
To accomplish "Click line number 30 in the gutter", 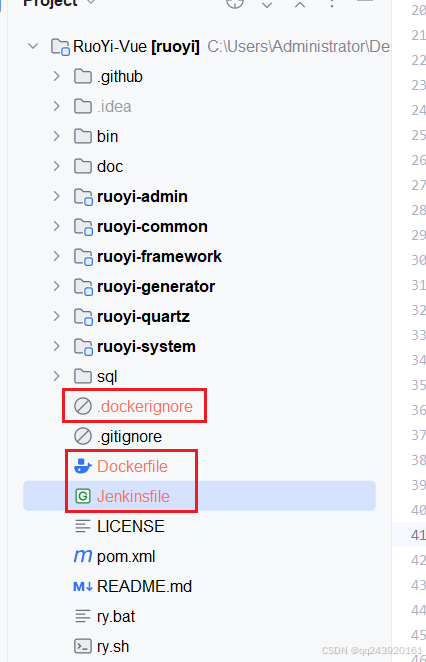I will [418, 260].
